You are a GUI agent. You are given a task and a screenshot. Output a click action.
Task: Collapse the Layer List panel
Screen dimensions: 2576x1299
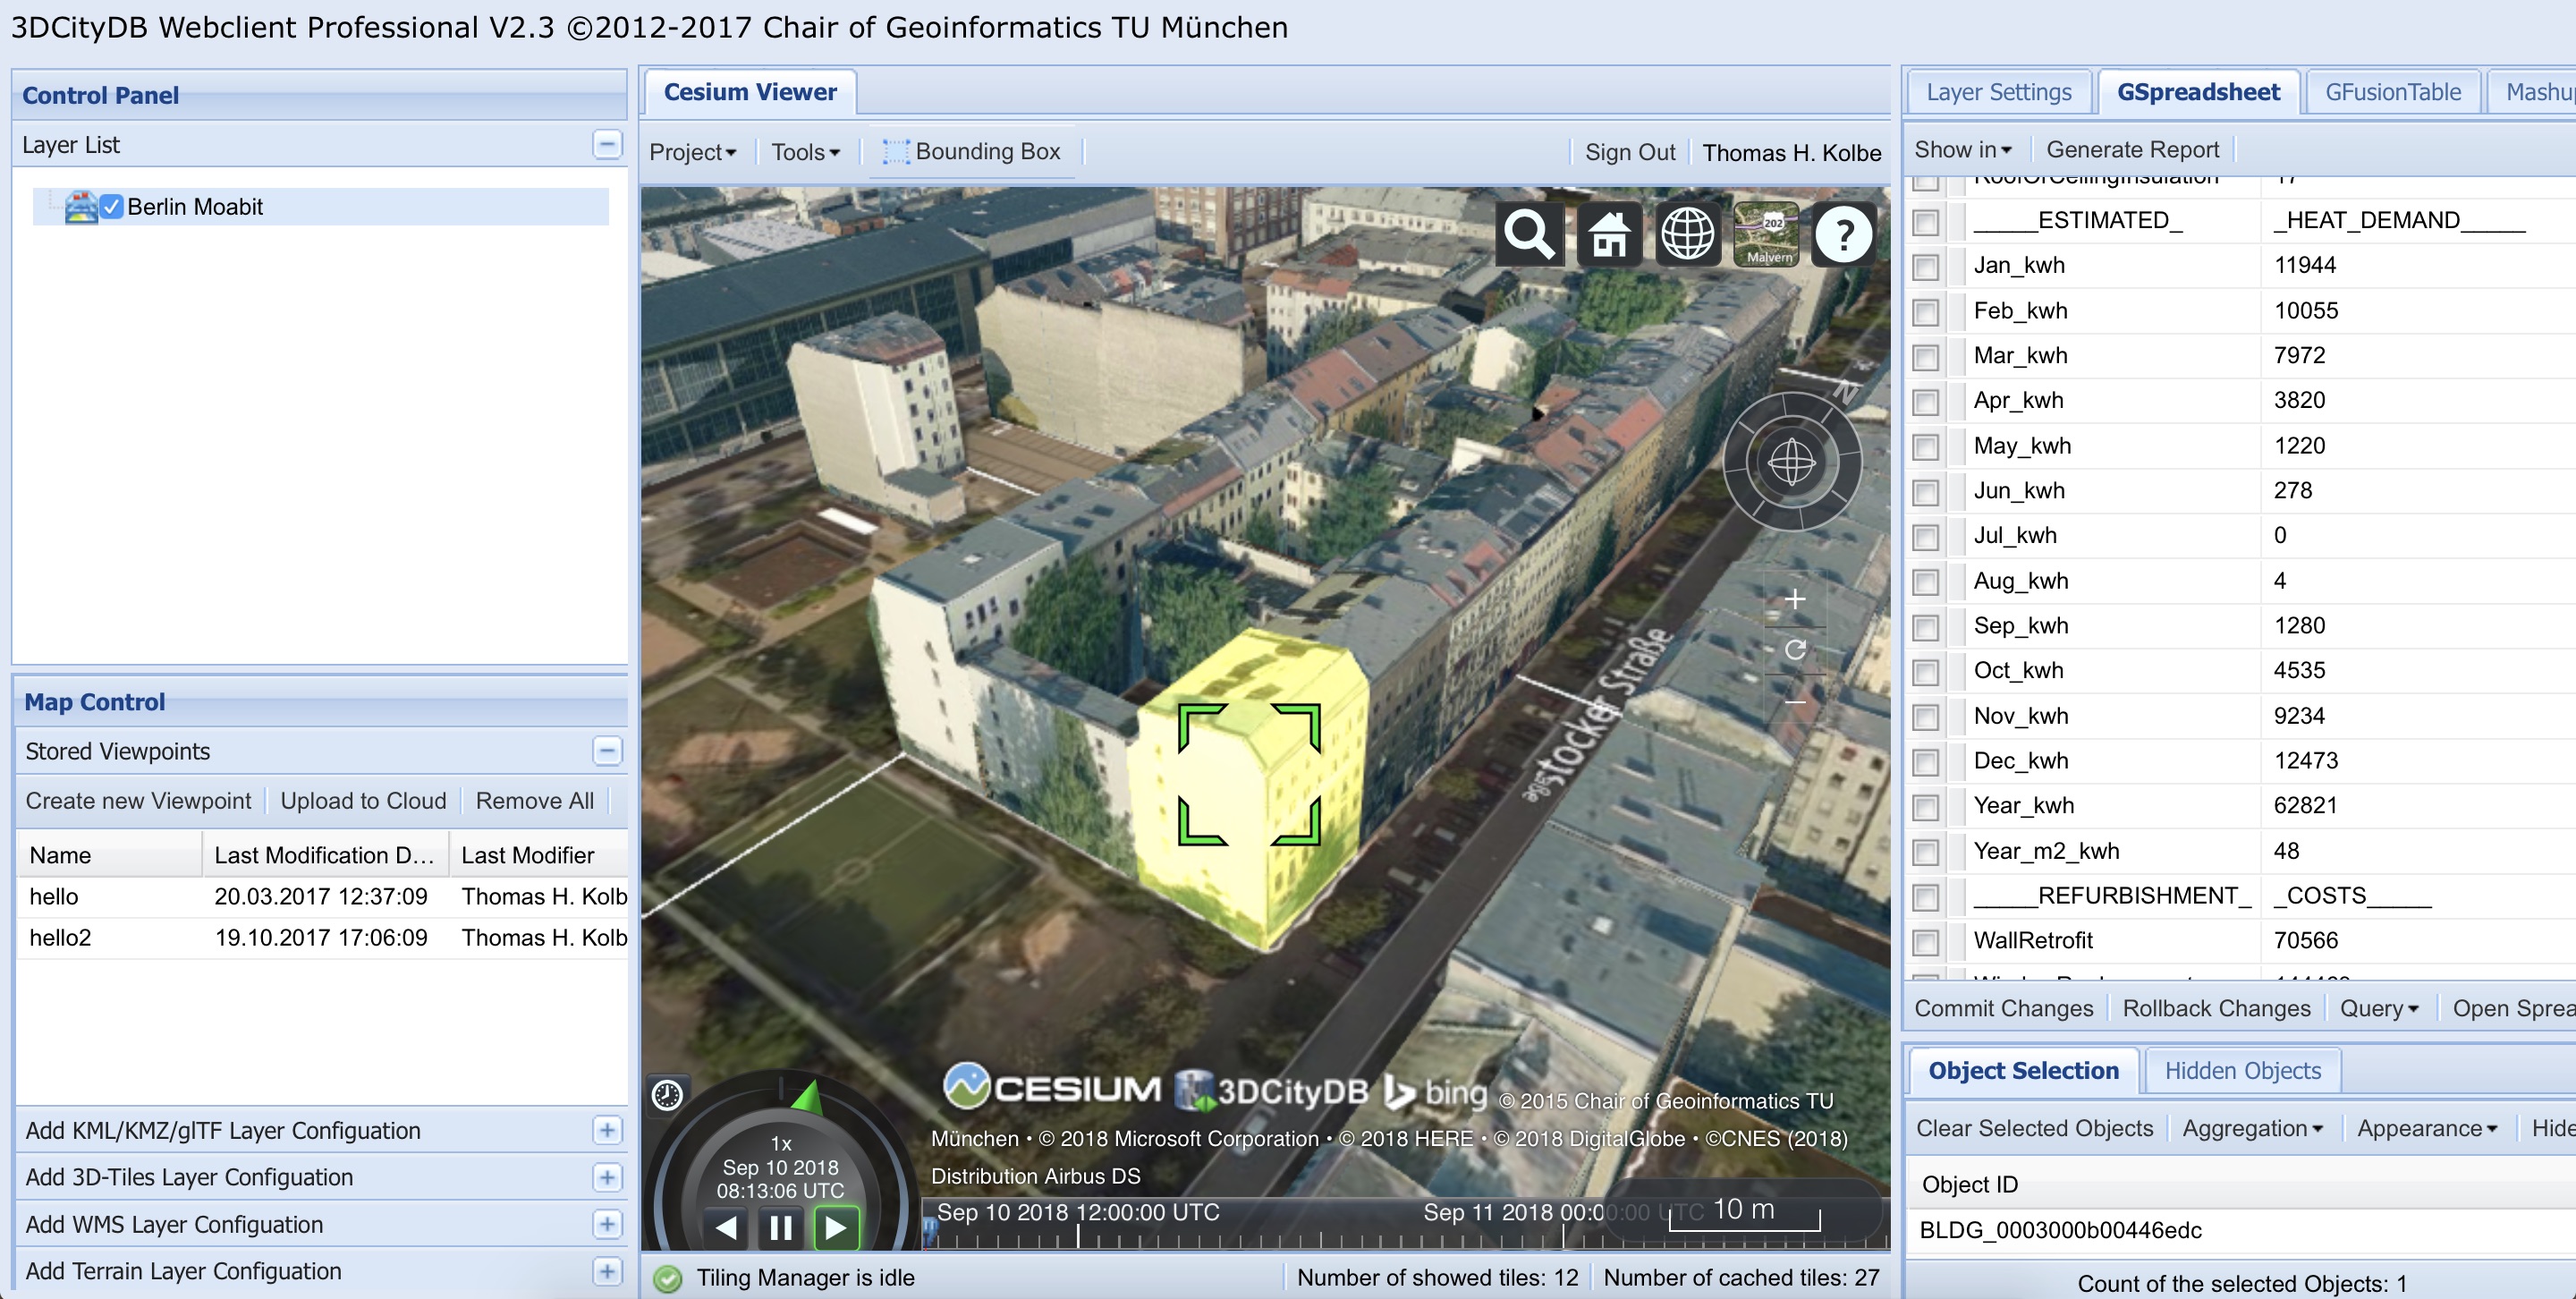tap(607, 145)
